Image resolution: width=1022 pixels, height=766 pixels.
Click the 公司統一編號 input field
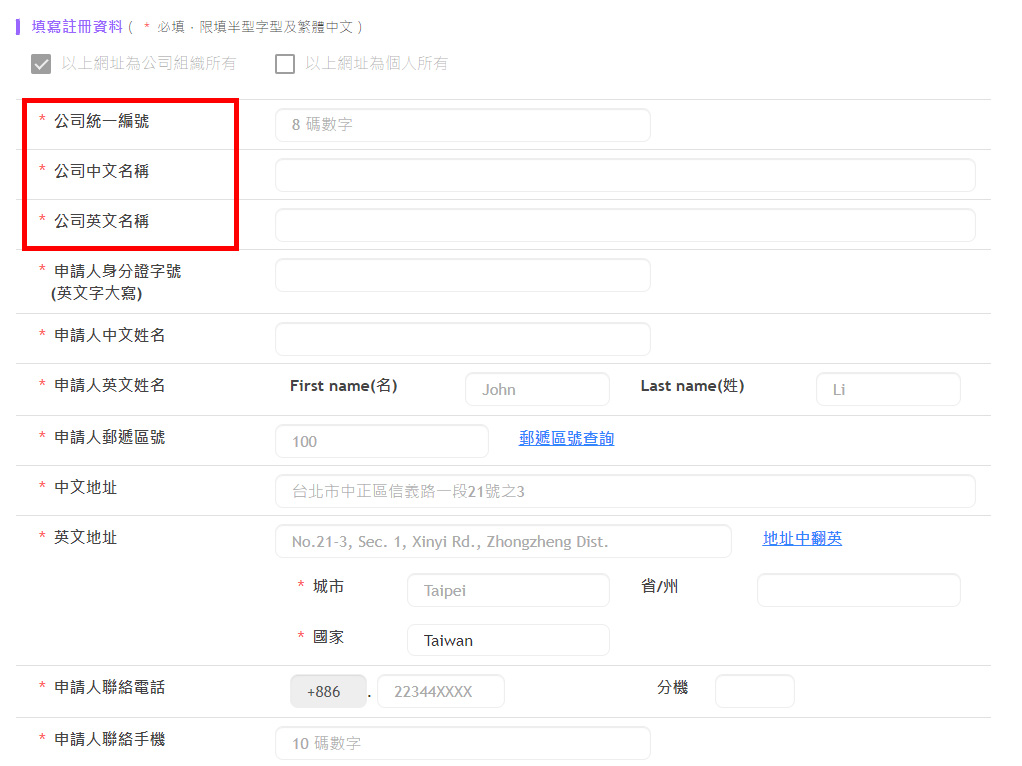(462, 125)
